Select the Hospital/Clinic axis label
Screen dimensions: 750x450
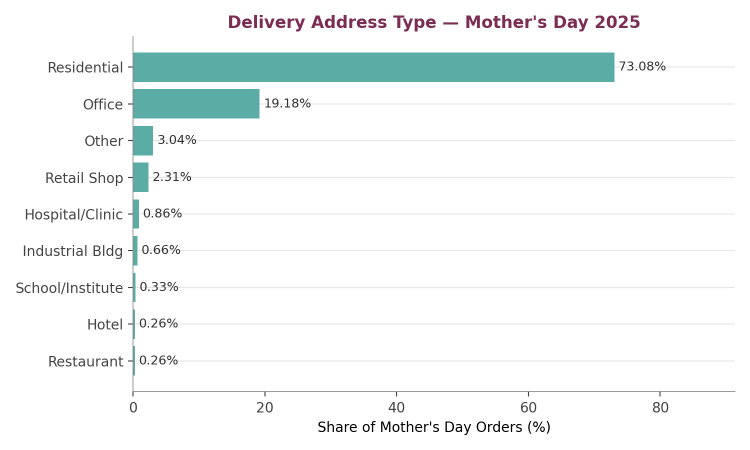[x=74, y=214]
